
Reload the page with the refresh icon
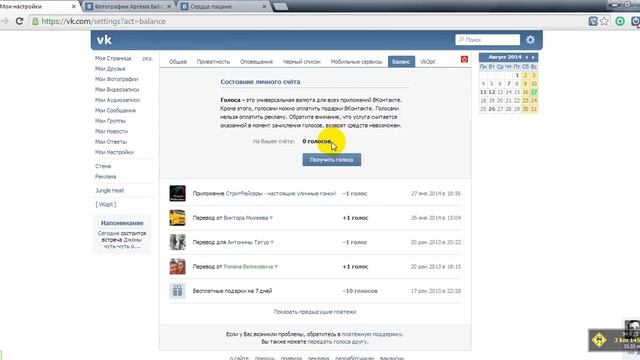(19, 21)
